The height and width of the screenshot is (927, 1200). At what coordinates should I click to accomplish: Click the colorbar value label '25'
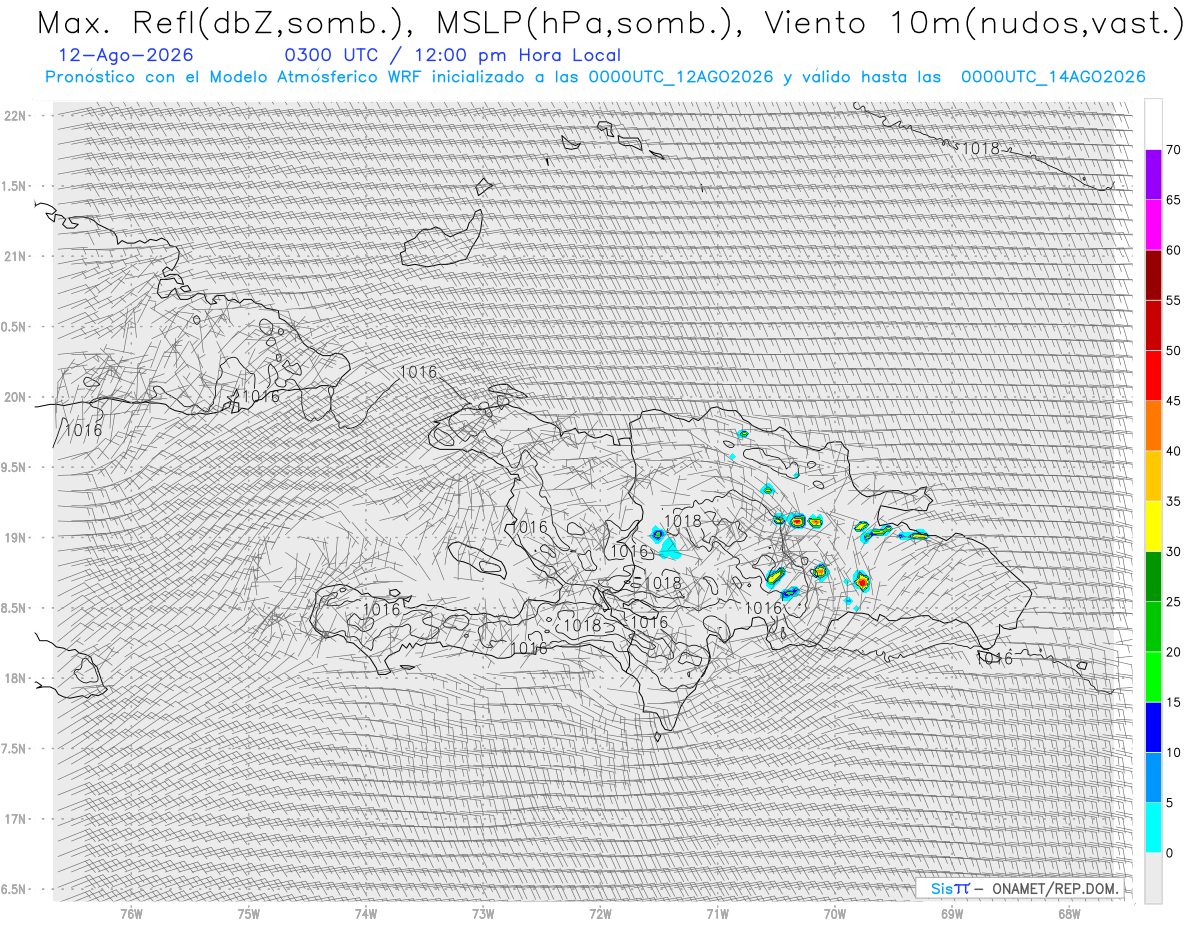1173,601
